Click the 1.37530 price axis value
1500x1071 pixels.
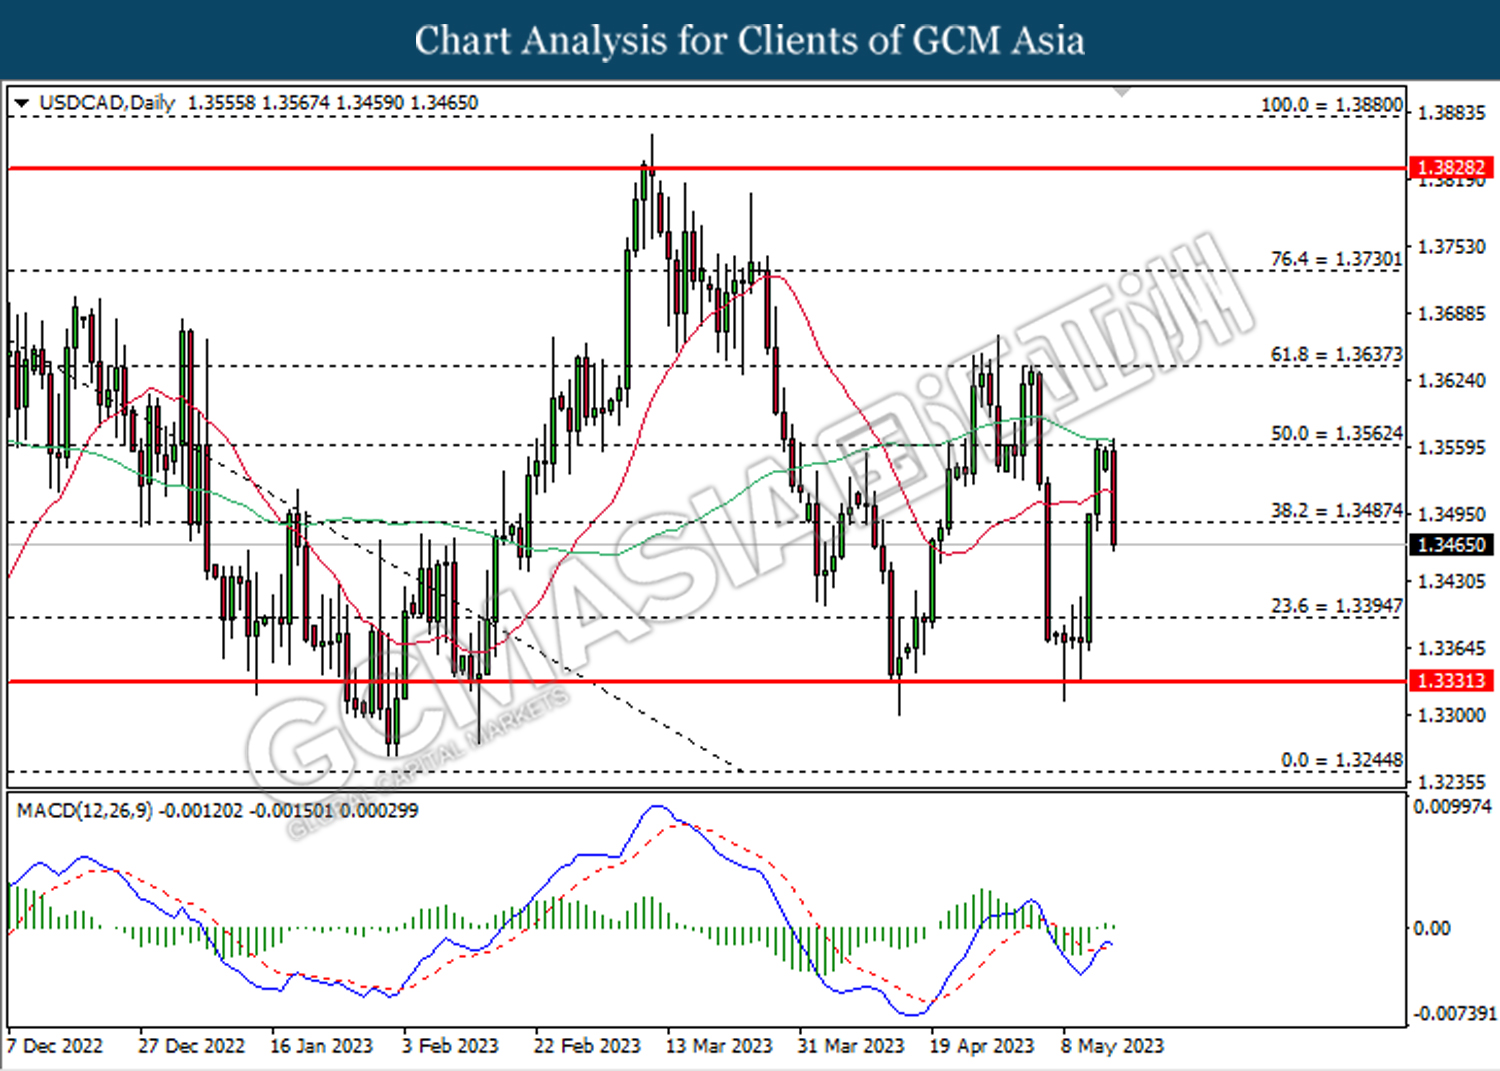pos(1452,247)
